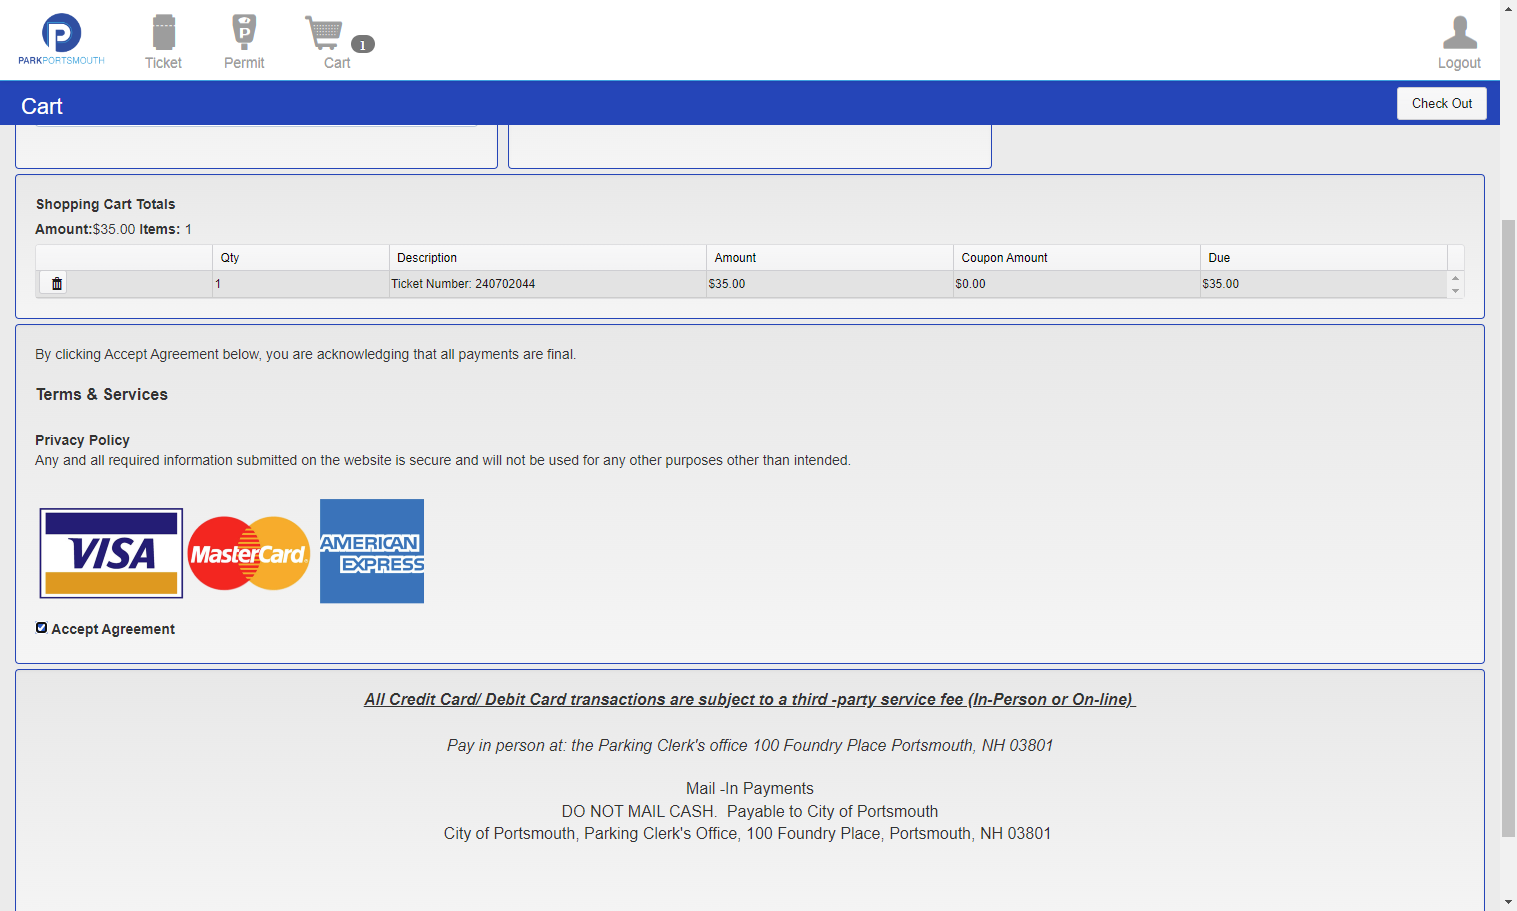Viewport: 1517px width, 911px height.
Task: Uncheck the Accept Agreement checkbox
Action: click(41, 628)
